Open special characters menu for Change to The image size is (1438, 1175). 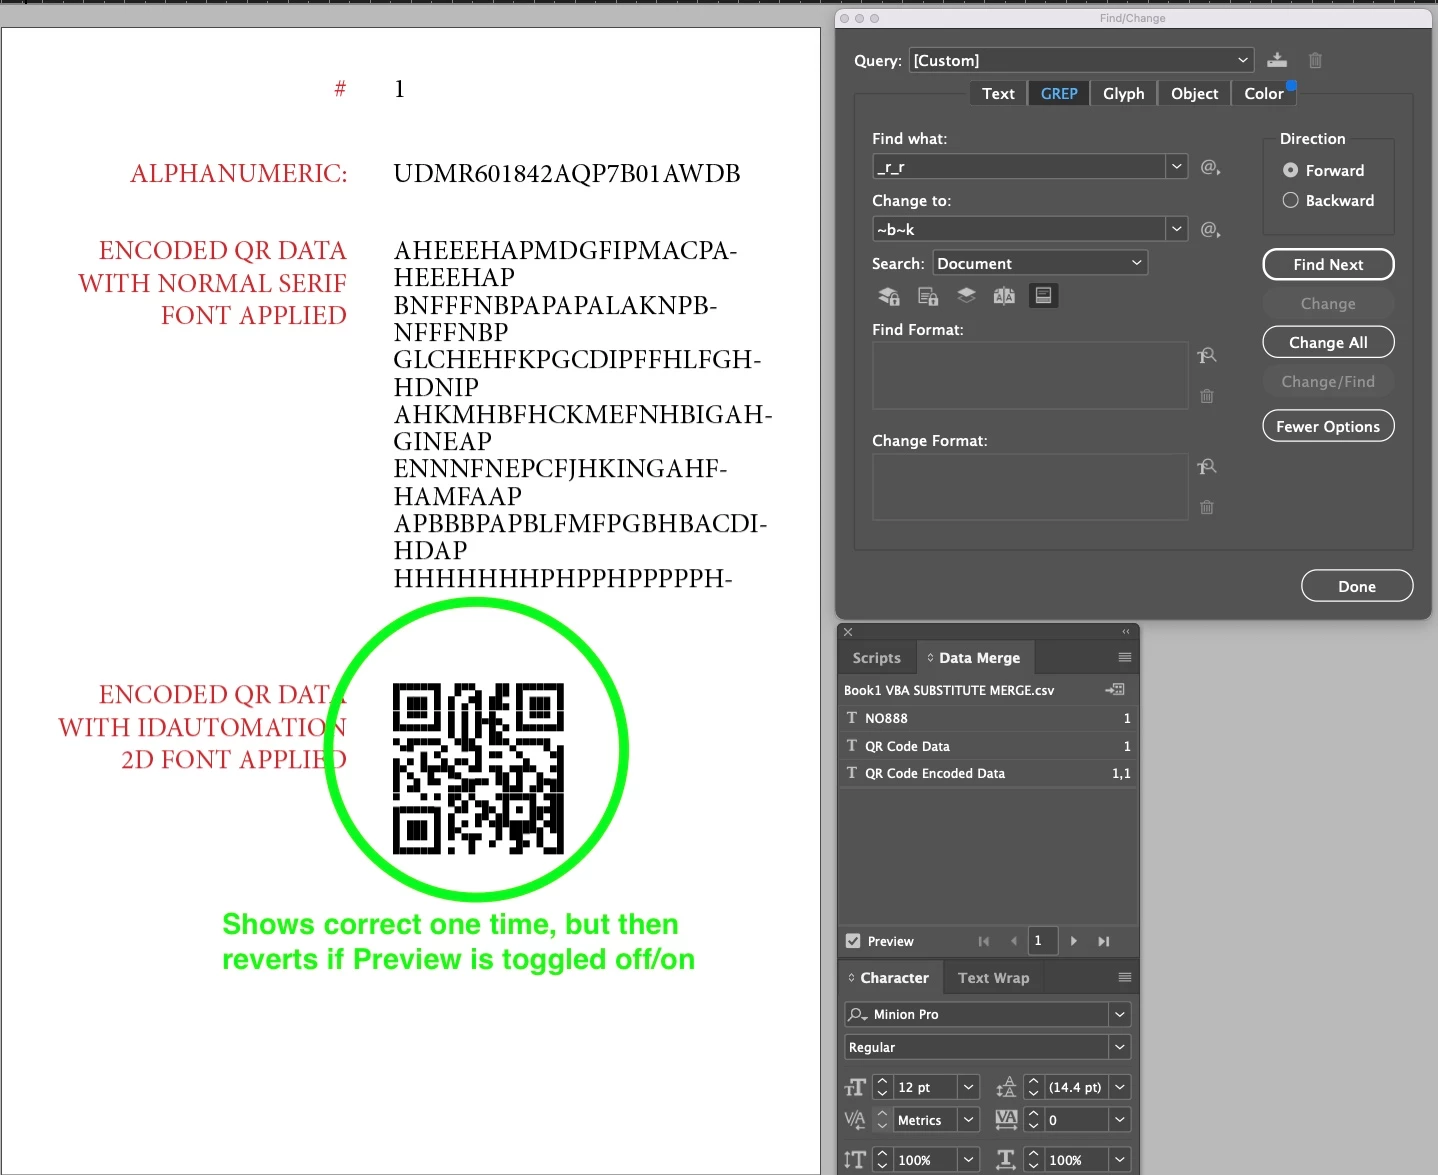(1210, 229)
